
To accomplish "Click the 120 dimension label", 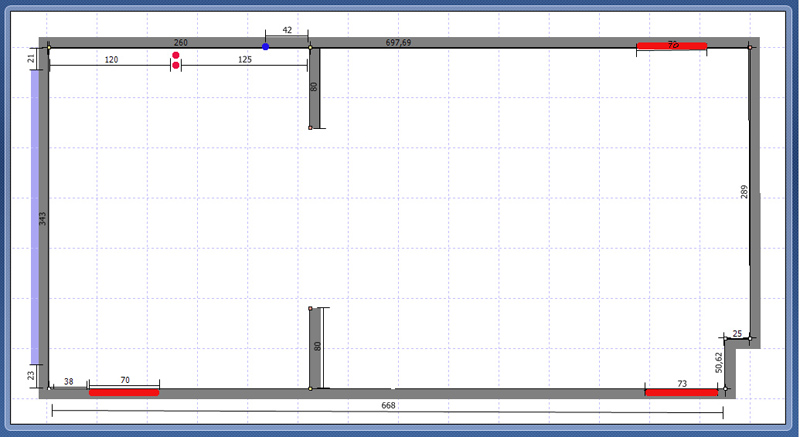I will [x=111, y=60].
